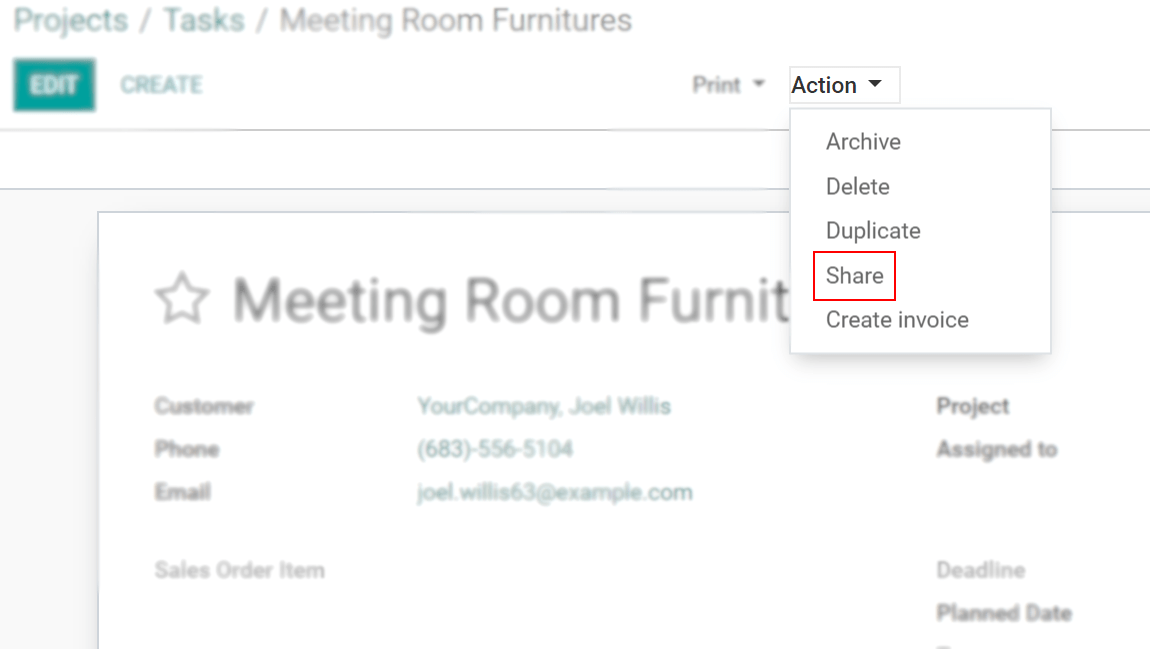Choose Create invoice from menu
The height and width of the screenshot is (649, 1150).
tap(897, 320)
